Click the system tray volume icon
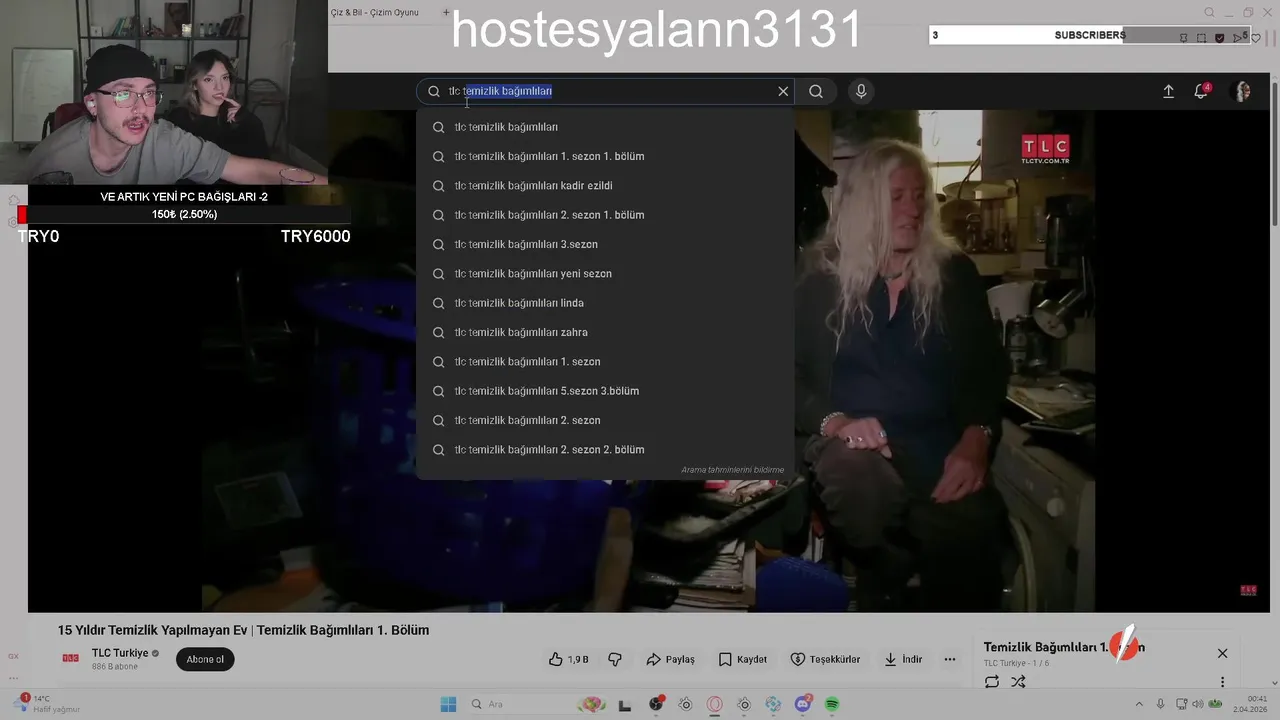This screenshot has width=1280, height=720. pos(1198,704)
